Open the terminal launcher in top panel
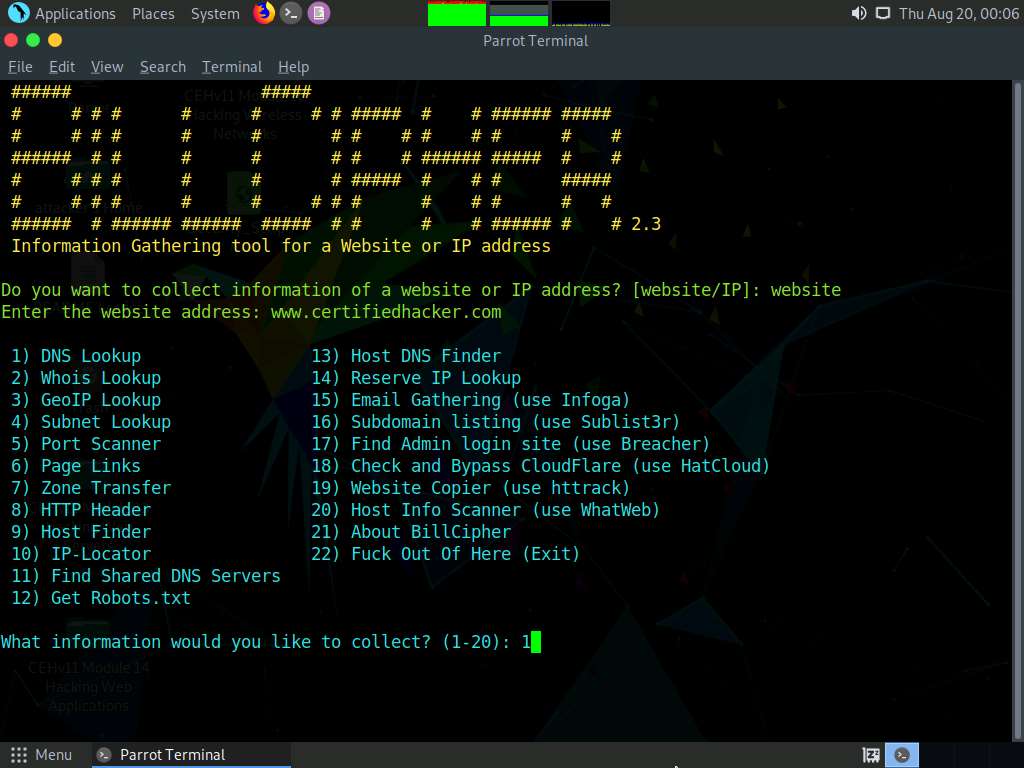1024x768 pixels. tap(291, 13)
